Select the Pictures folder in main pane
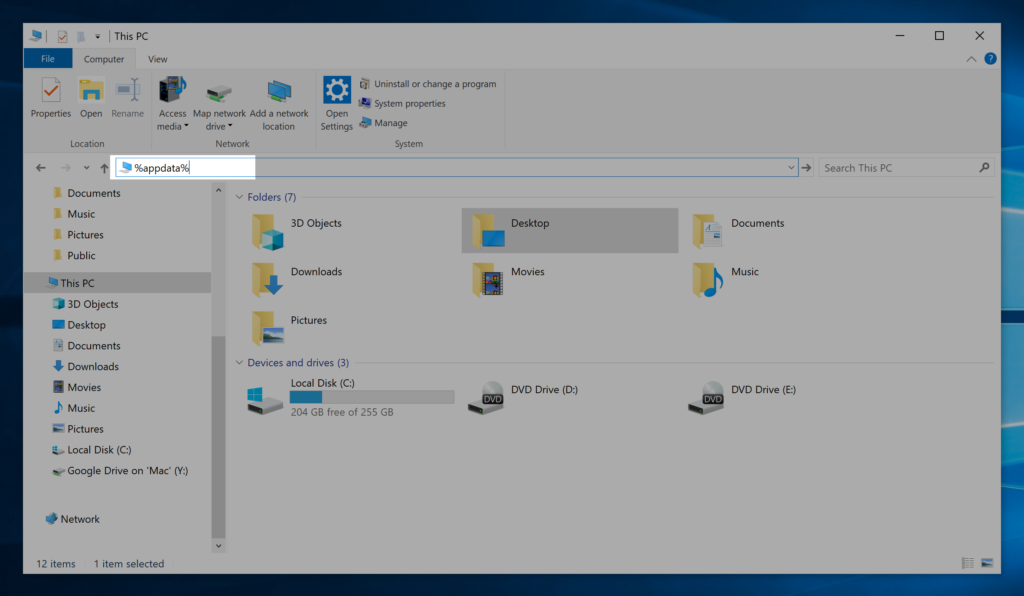 pos(290,328)
